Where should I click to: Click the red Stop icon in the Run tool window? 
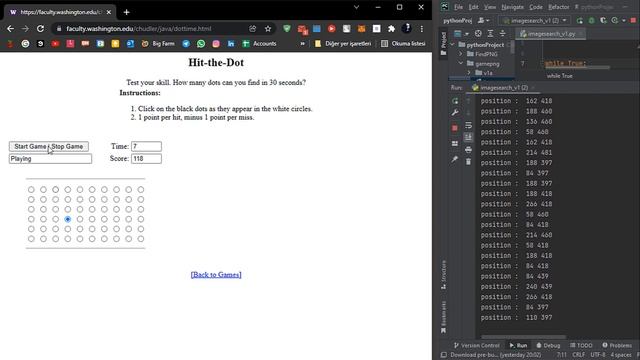(x=455, y=128)
